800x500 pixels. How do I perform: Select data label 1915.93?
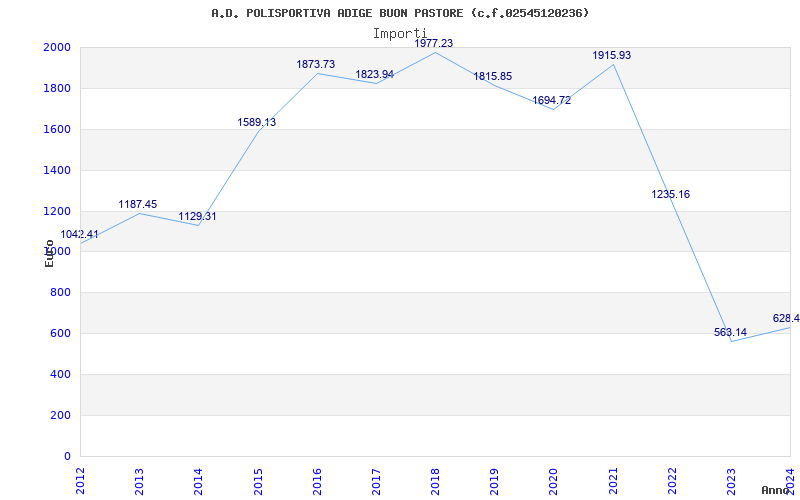[x=612, y=56]
